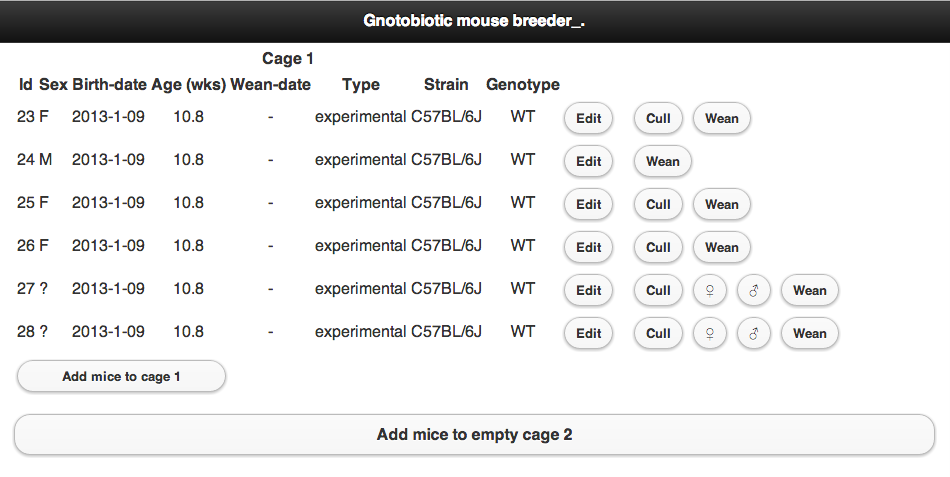950x477 pixels.
Task: Wean mouse 28
Action: click(x=810, y=334)
